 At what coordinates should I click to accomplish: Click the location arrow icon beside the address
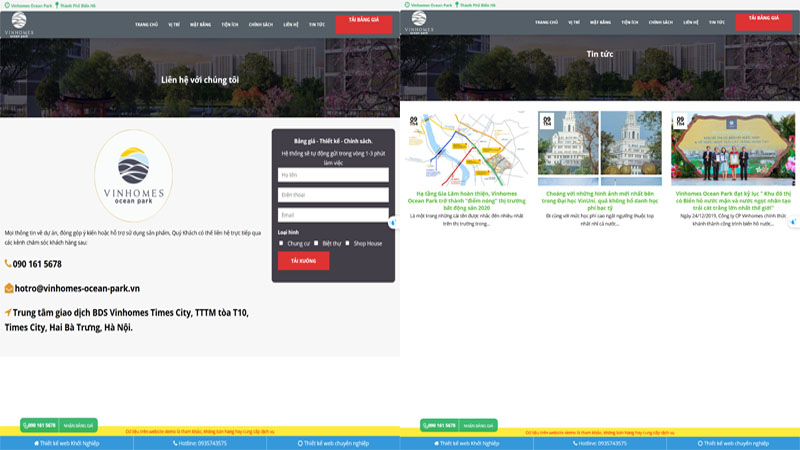click(8, 313)
